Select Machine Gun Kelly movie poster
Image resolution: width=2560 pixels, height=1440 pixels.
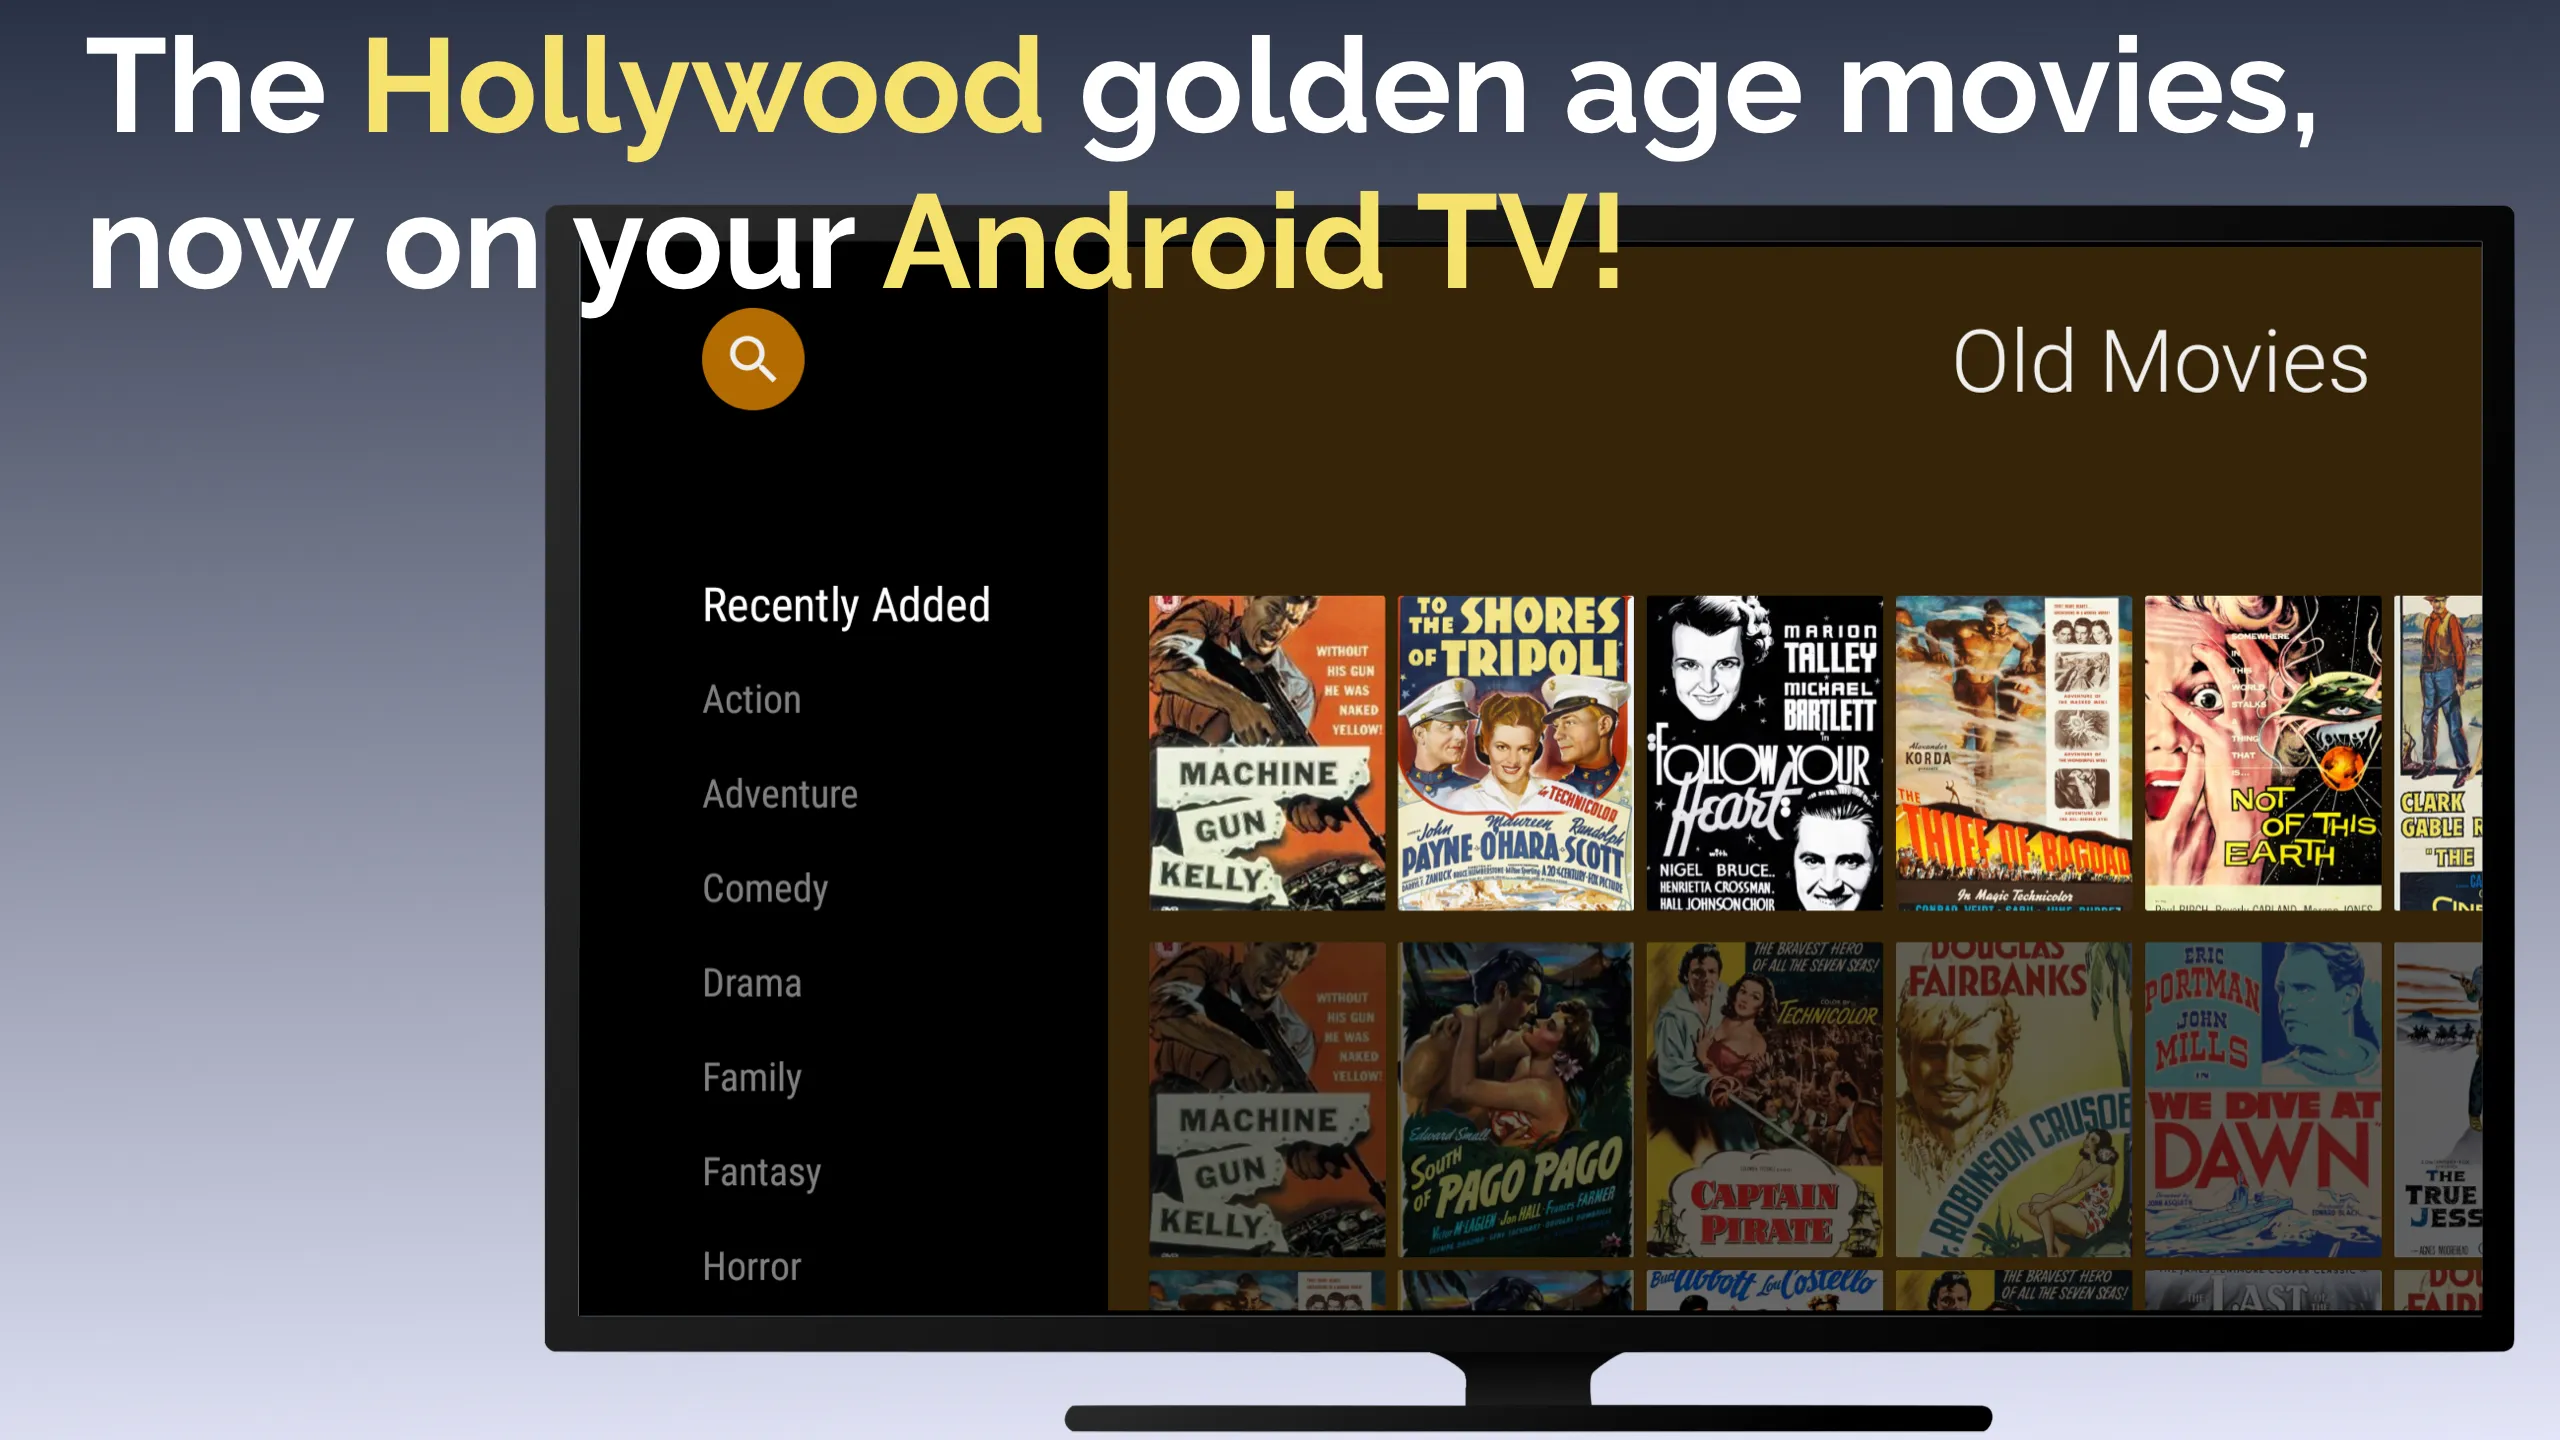1264,753
